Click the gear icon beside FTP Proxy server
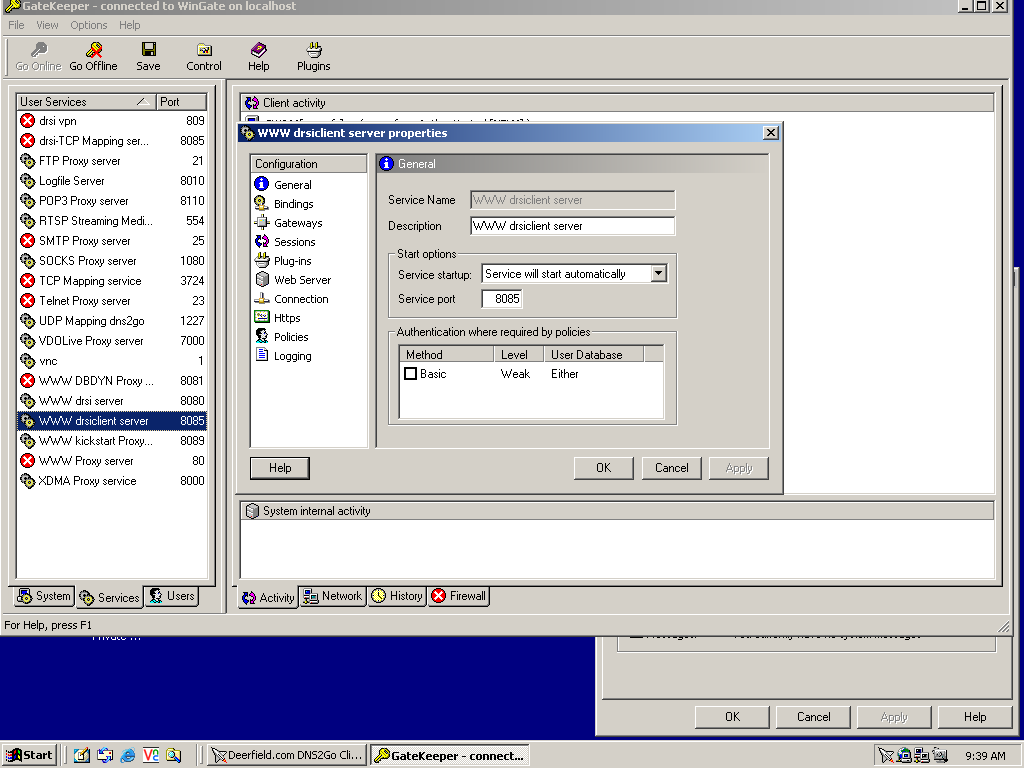Viewport: 1024px width, 768px height. click(27, 161)
